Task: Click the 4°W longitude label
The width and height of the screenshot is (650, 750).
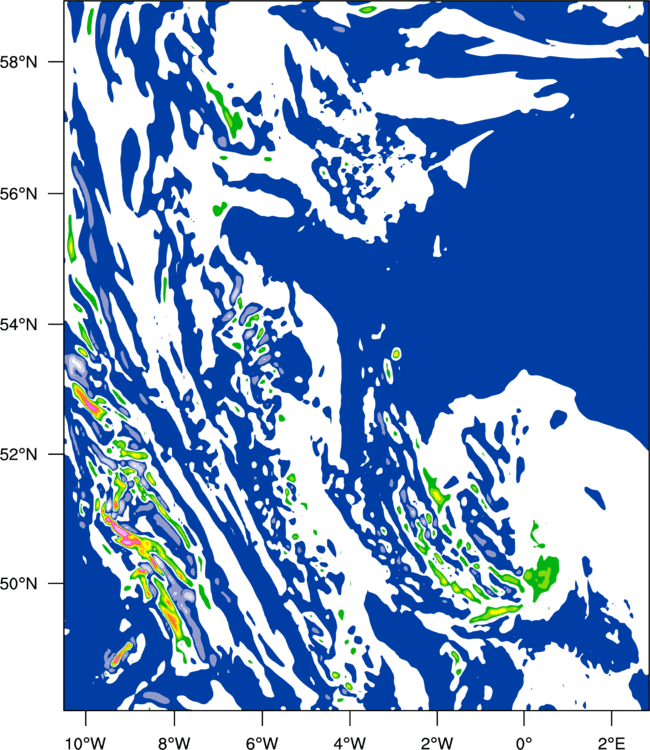Action: click(350, 743)
